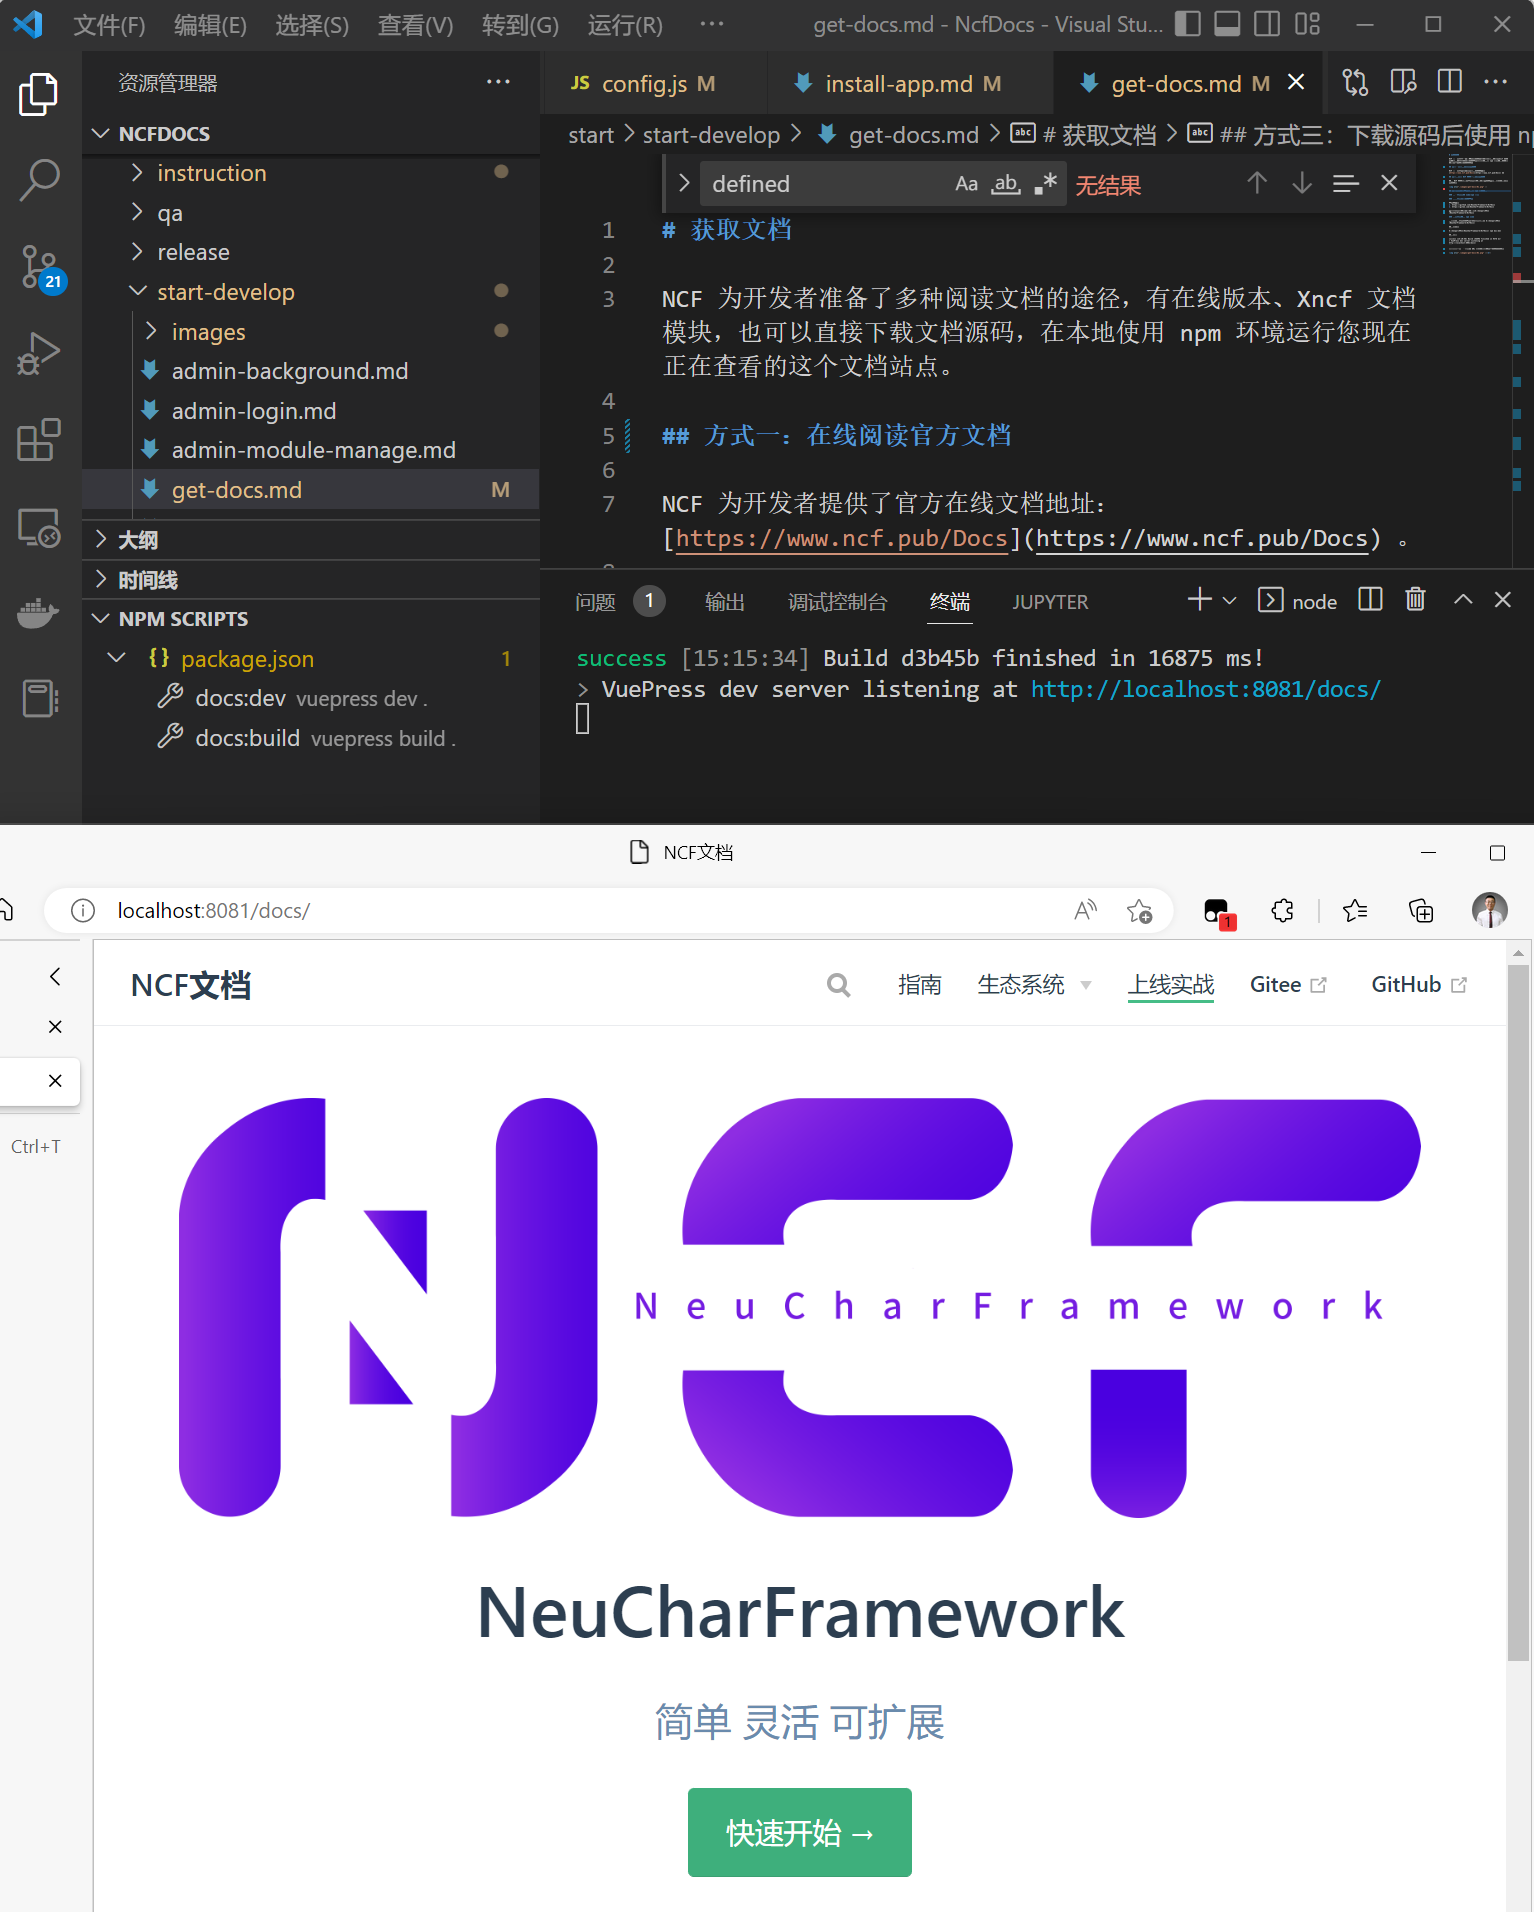1534x1912 pixels.
Task: Open editor more actions ellipsis
Action: click(x=1496, y=82)
